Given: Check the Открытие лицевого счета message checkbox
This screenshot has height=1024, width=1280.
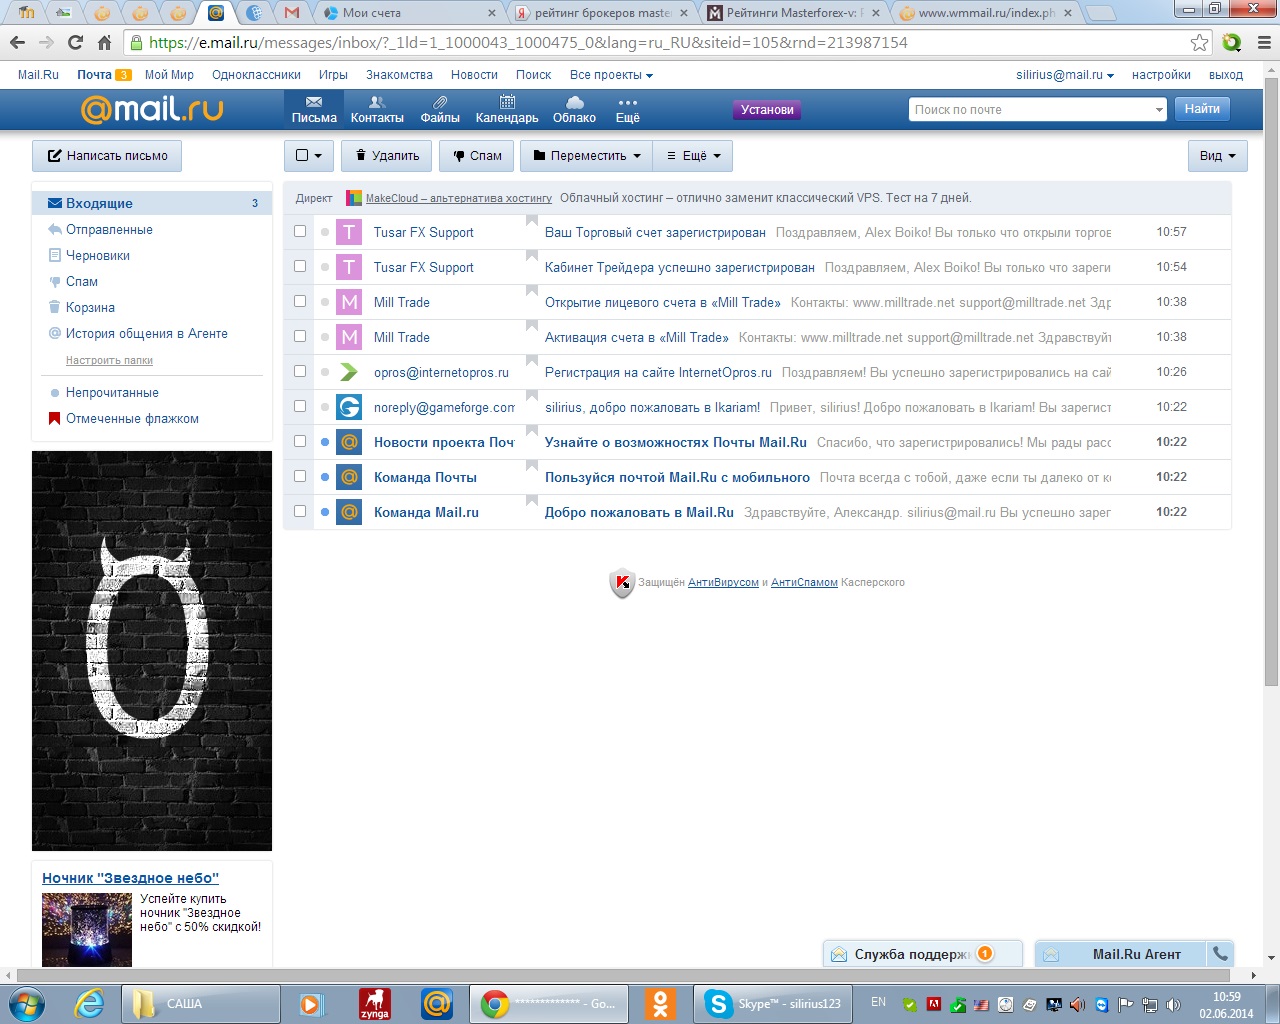Looking at the screenshot, I should tap(300, 301).
